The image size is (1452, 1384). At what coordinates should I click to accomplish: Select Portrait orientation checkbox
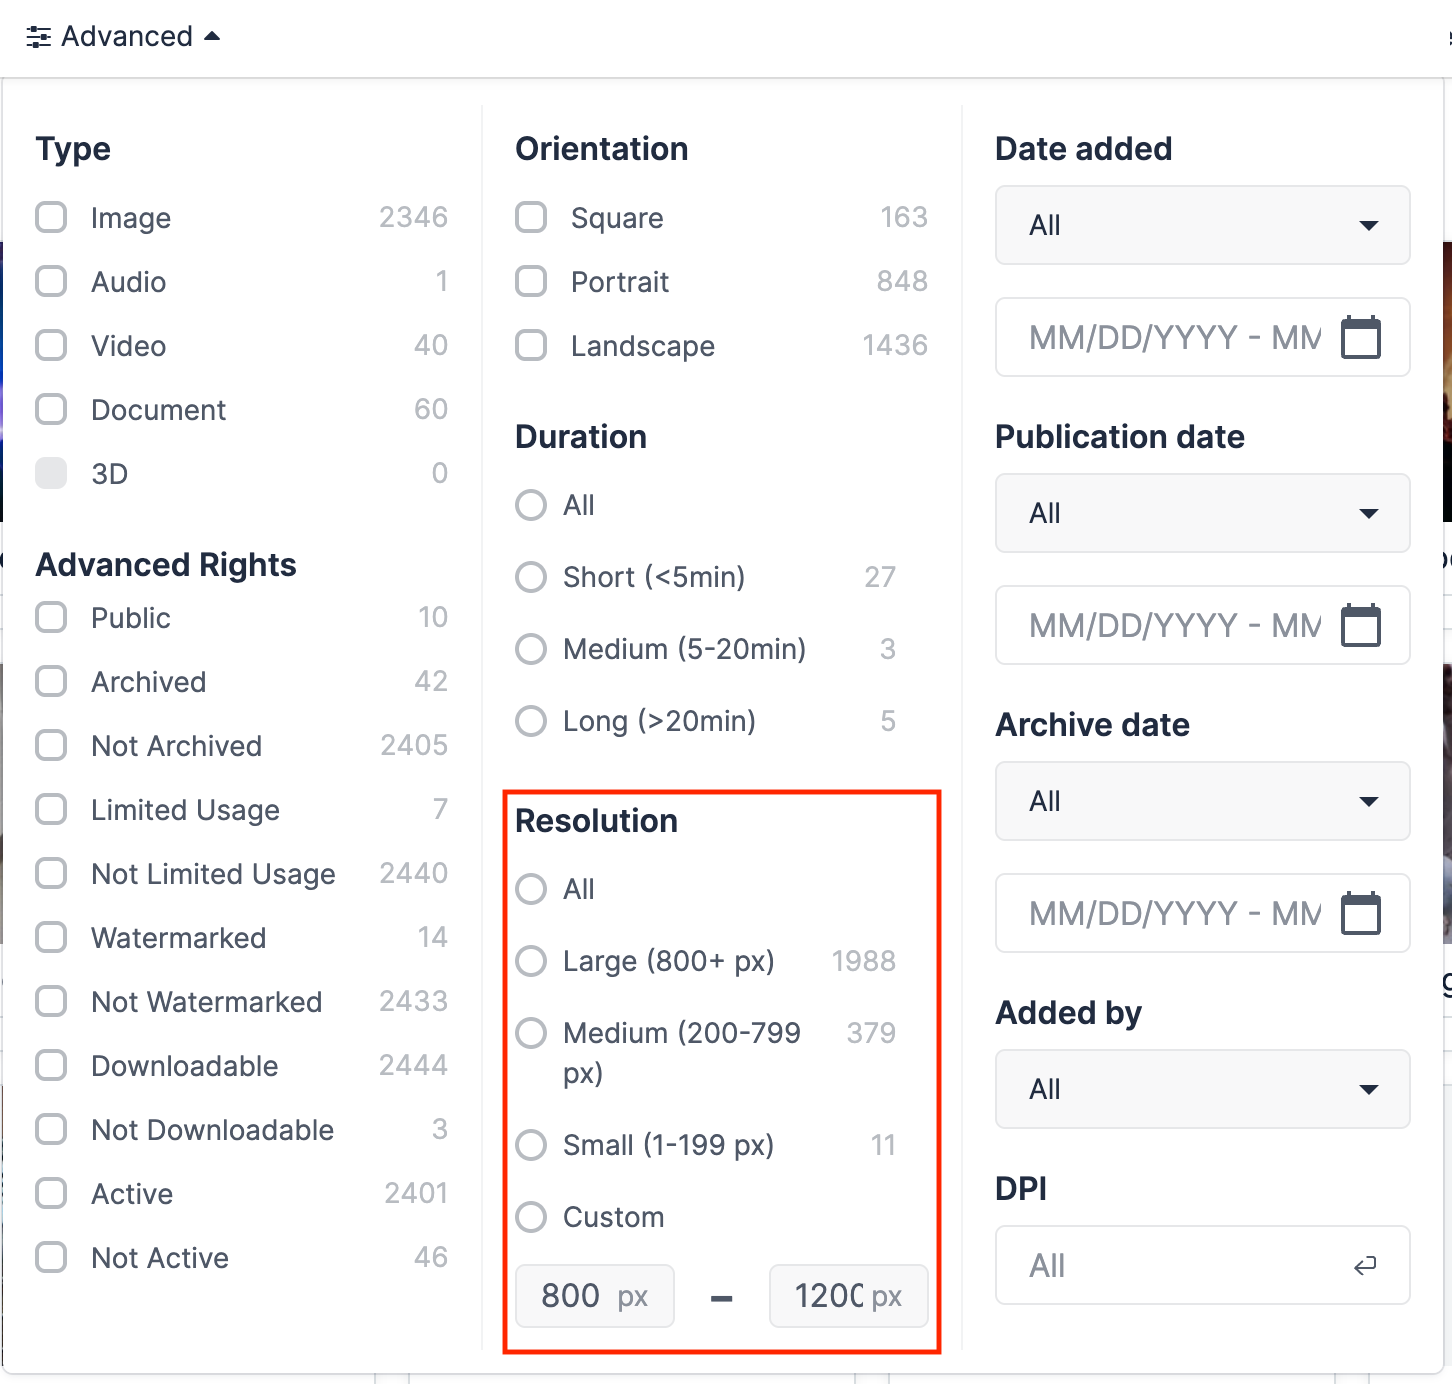531,281
